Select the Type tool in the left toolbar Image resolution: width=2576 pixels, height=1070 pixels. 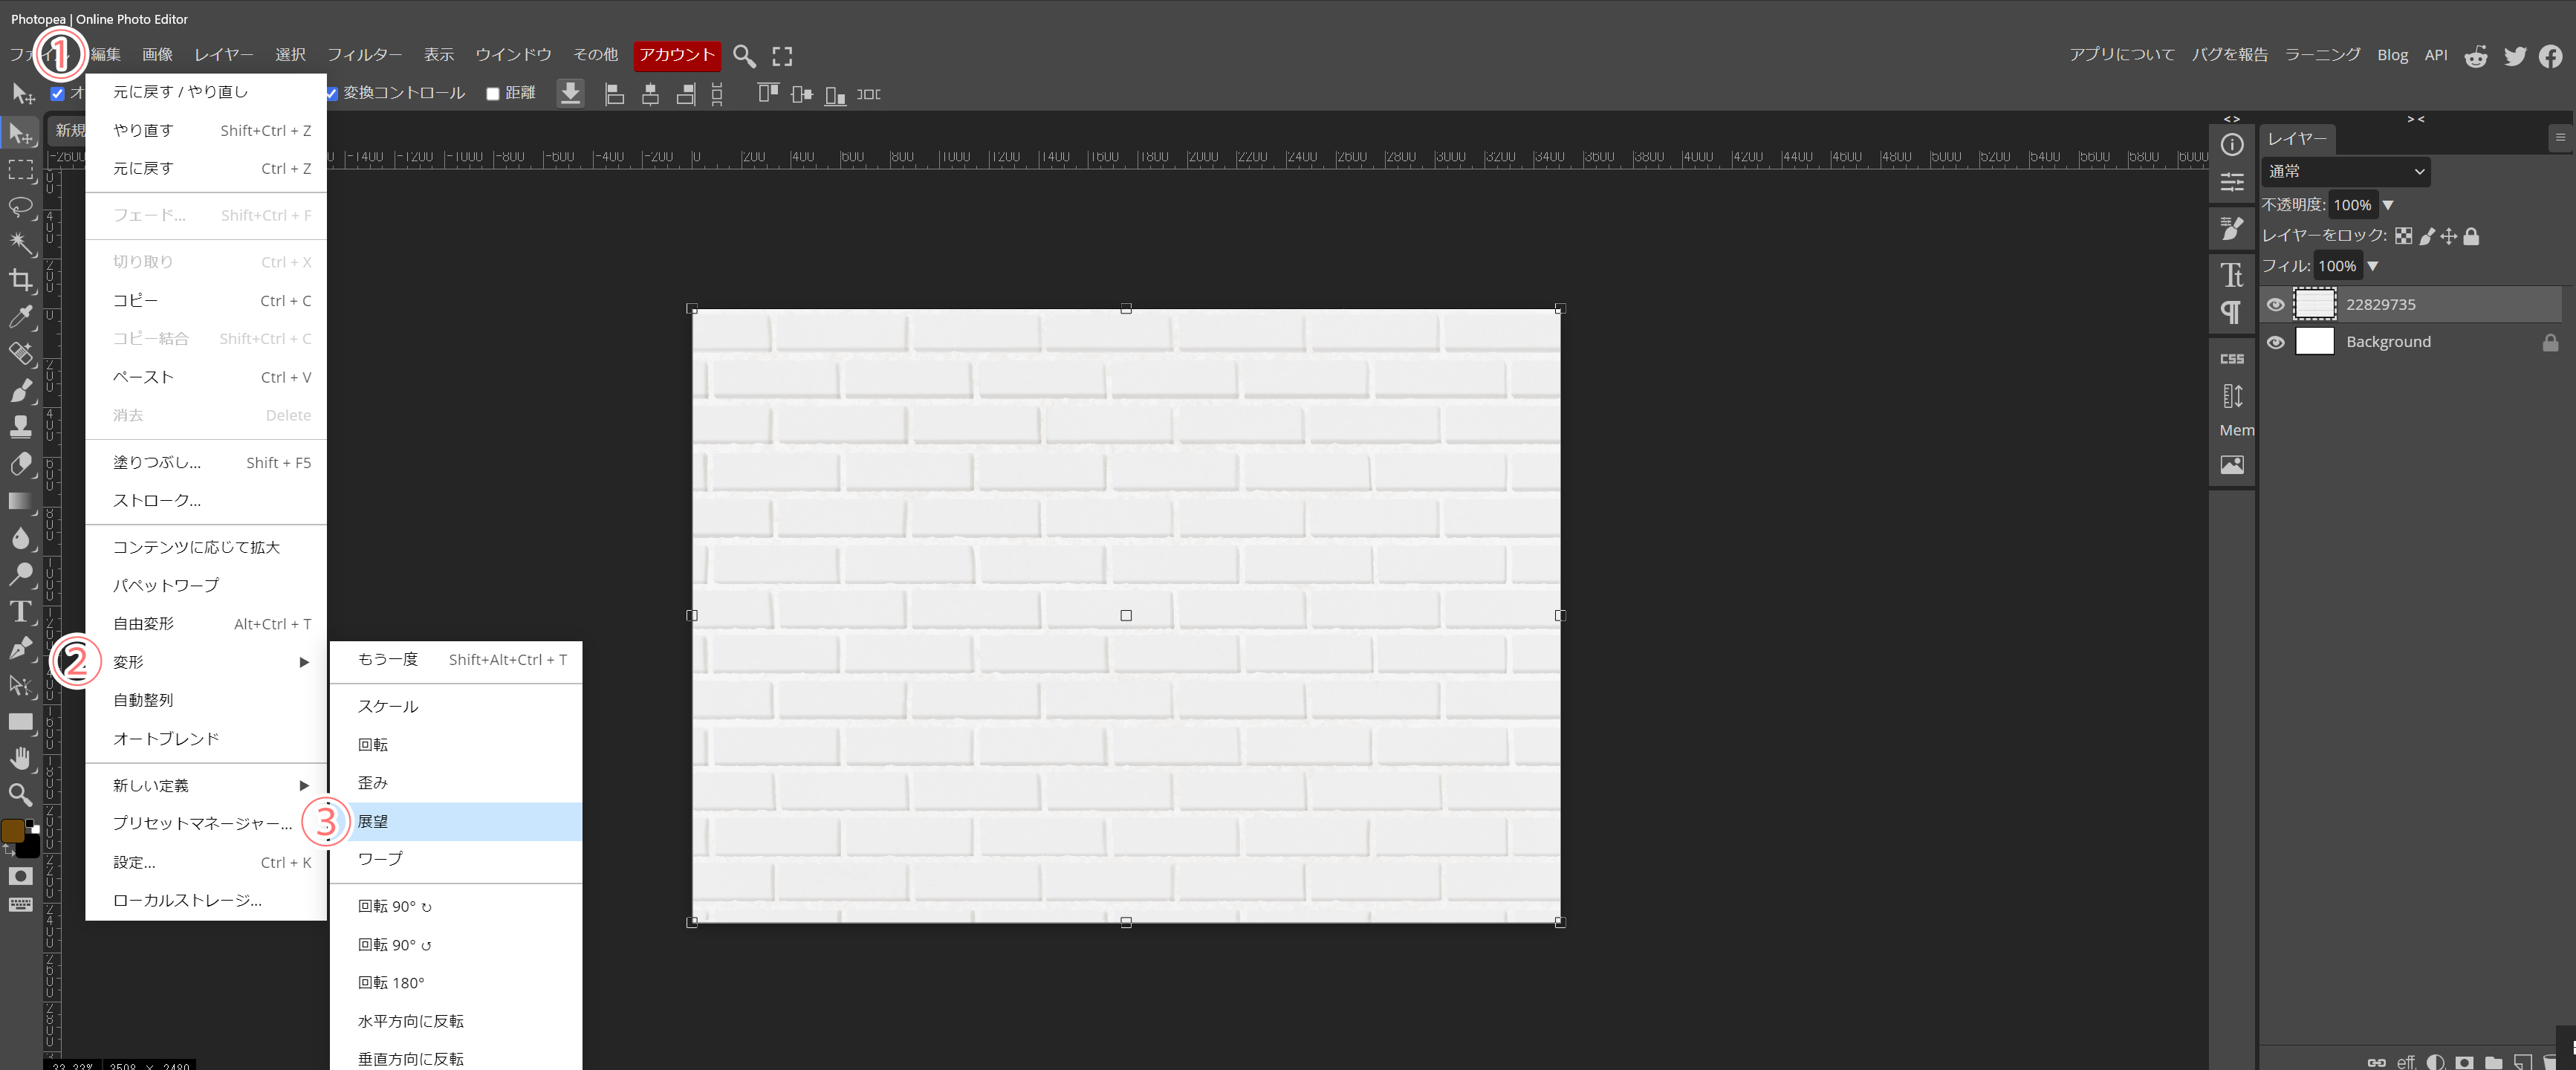[x=21, y=611]
